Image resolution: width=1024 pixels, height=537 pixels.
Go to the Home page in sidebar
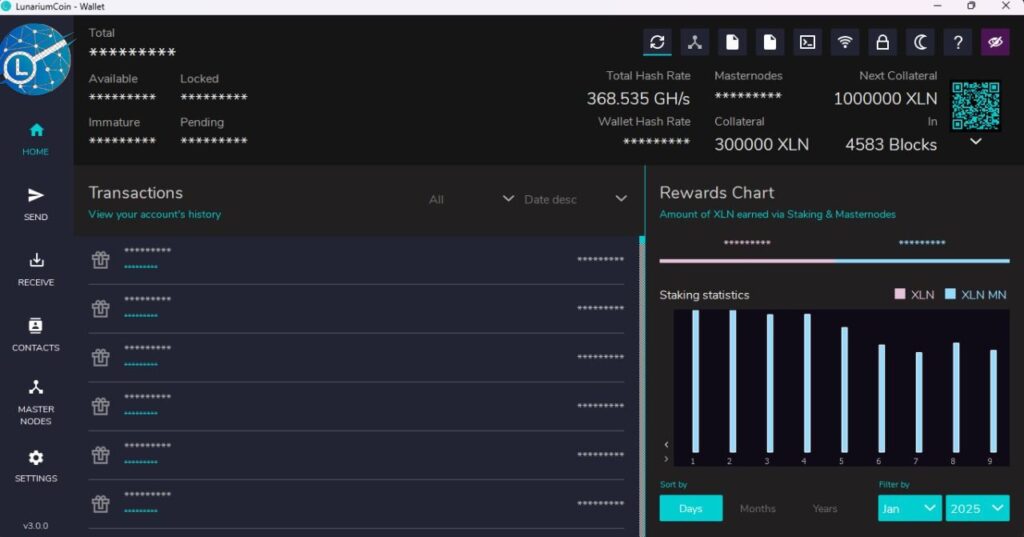(x=36, y=139)
